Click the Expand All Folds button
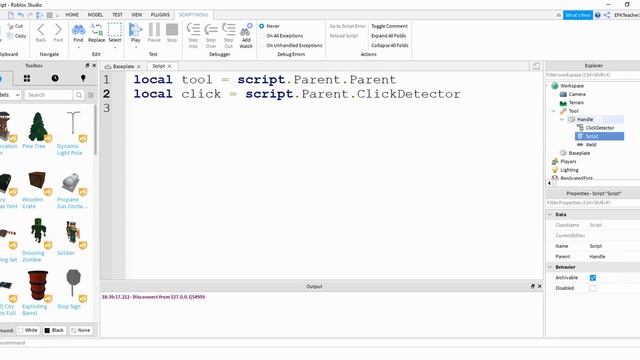640x360 pixels. coord(389,36)
